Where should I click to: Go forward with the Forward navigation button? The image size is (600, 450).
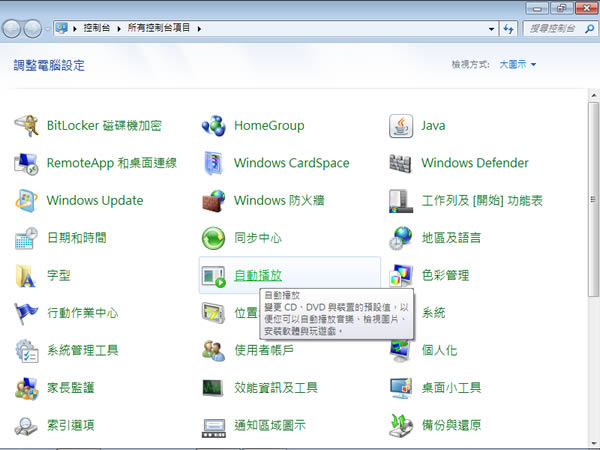[33, 29]
